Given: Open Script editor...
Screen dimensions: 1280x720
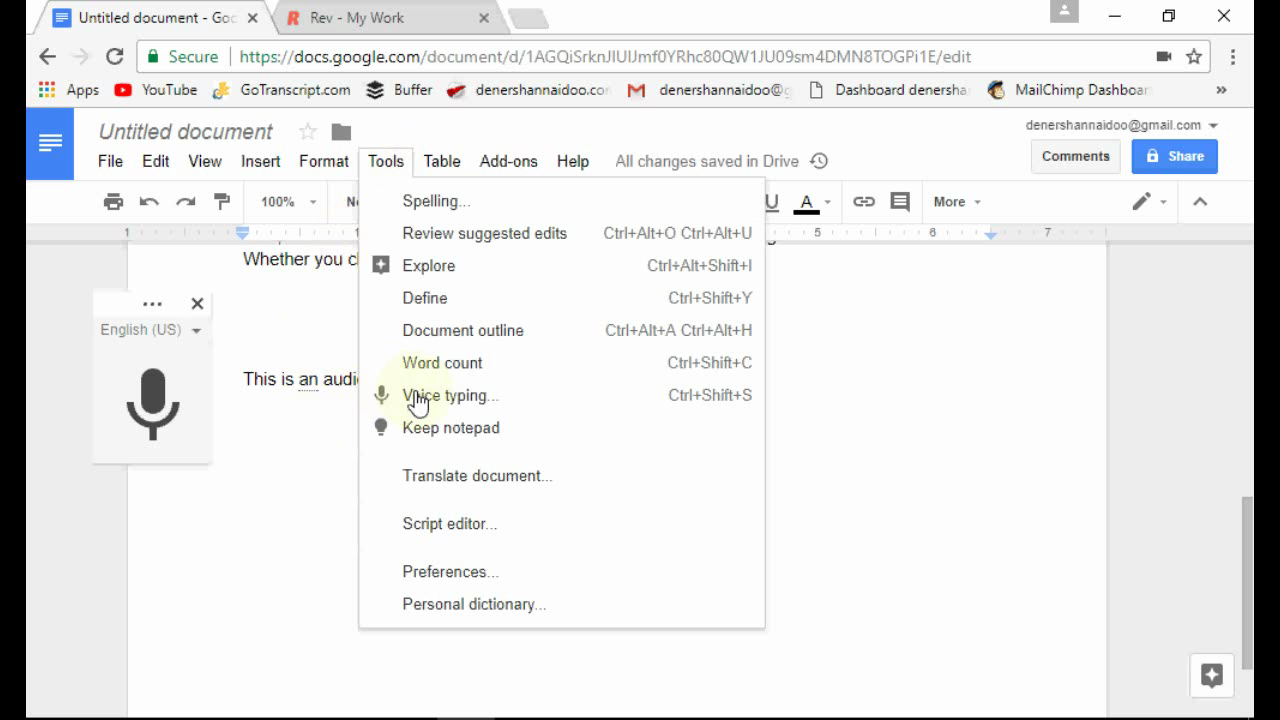Looking at the screenshot, I should coord(562,524).
